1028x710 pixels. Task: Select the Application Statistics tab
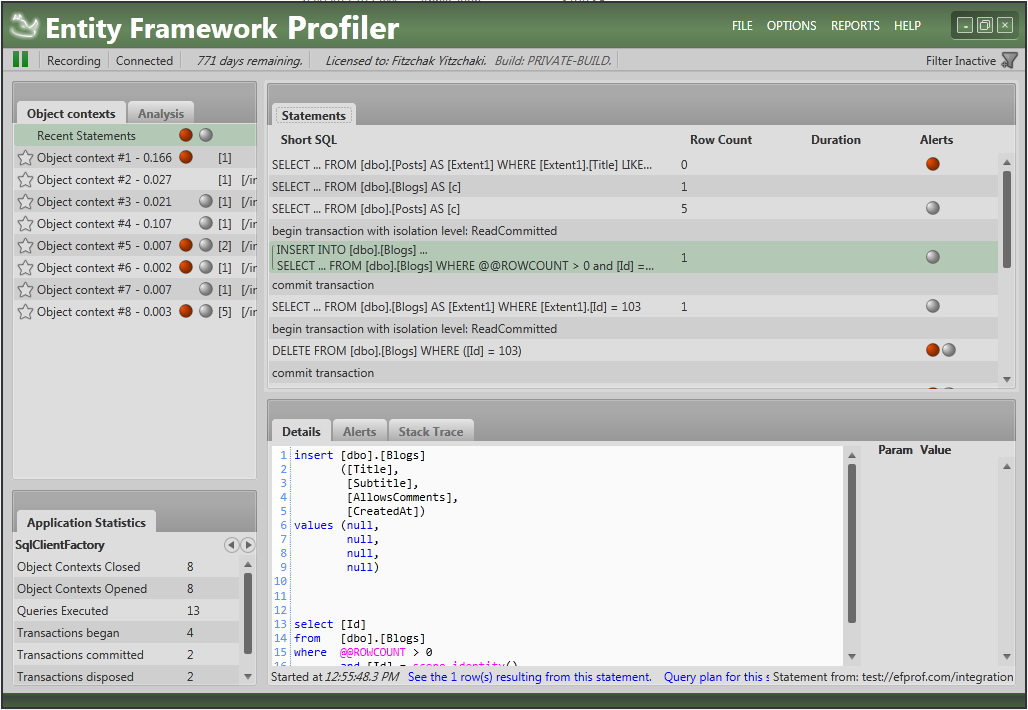pyautogui.click(x=86, y=523)
